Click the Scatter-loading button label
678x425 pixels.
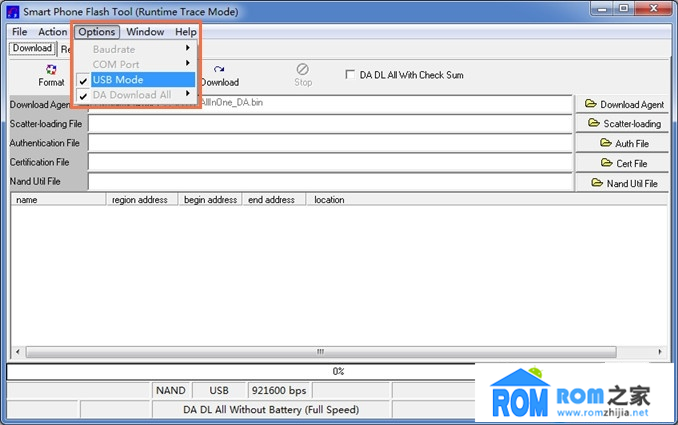pos(632,124)
